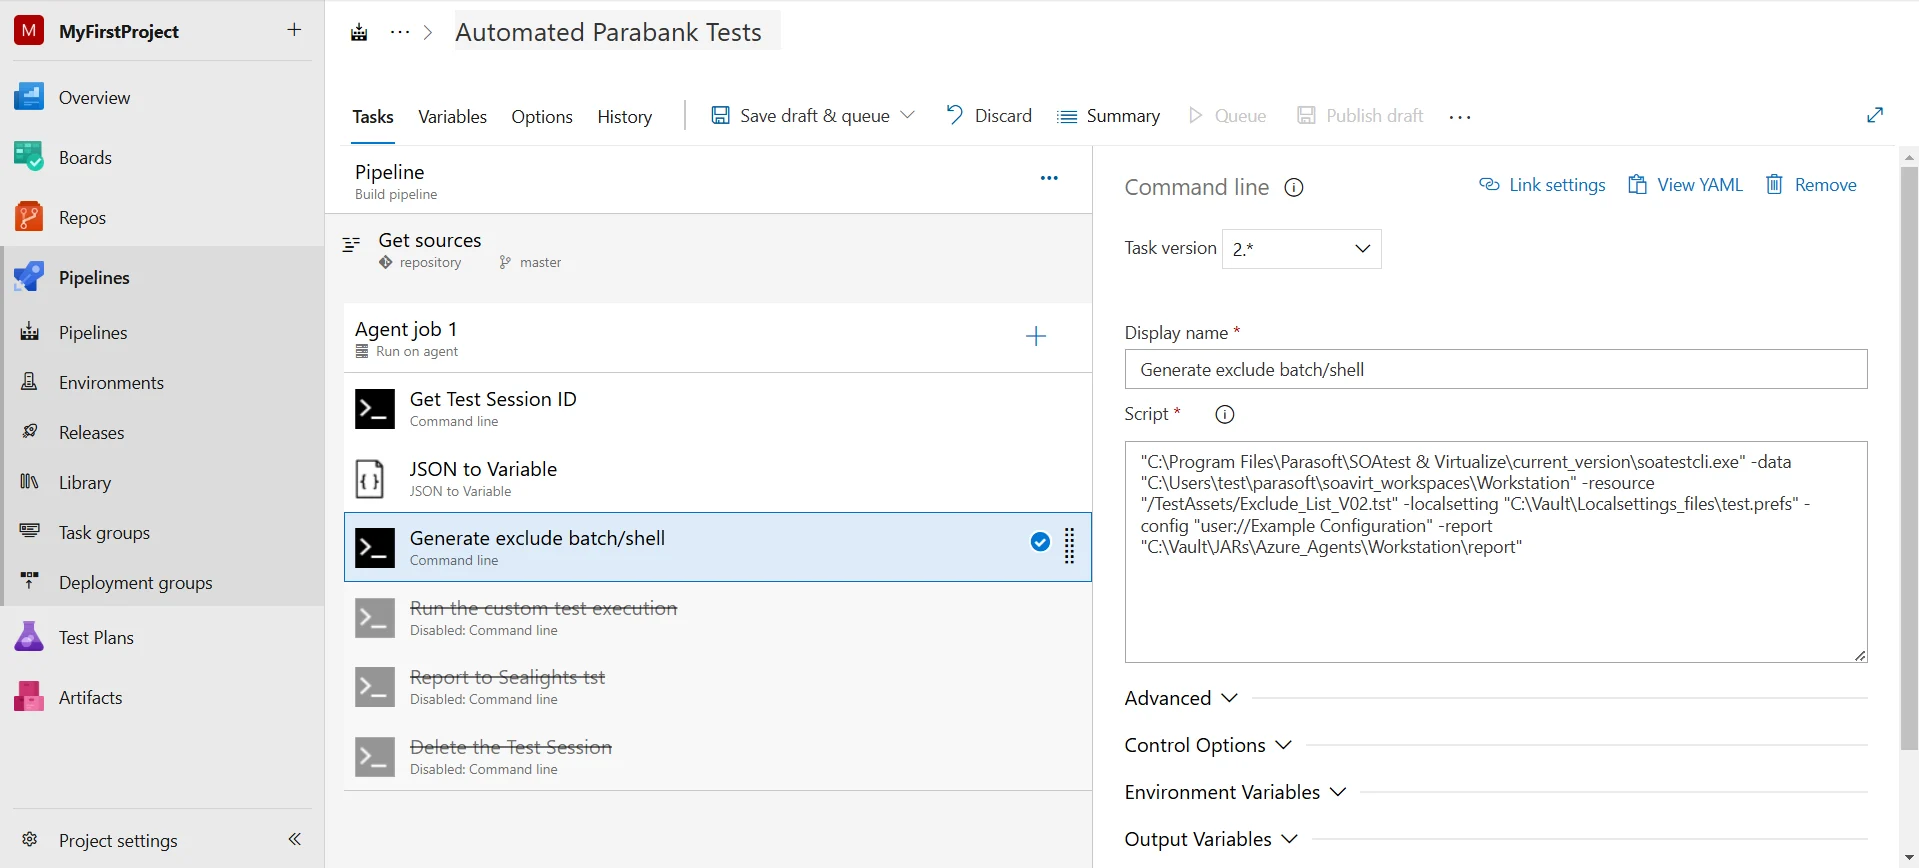Click the drag handle on Generate exclude task
This screenshot has height=868, width=1919.
coord(1070,546)
